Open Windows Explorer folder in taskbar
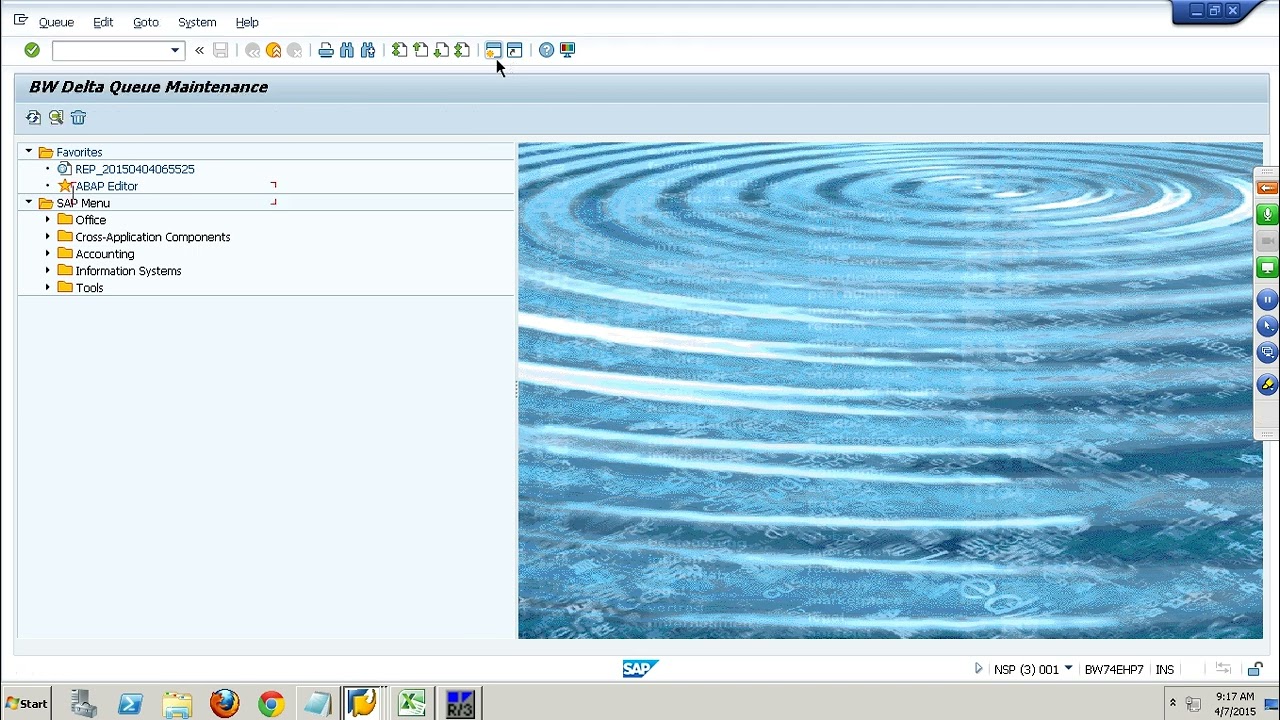The image size is (1280, 720). (x=177, y=704)
